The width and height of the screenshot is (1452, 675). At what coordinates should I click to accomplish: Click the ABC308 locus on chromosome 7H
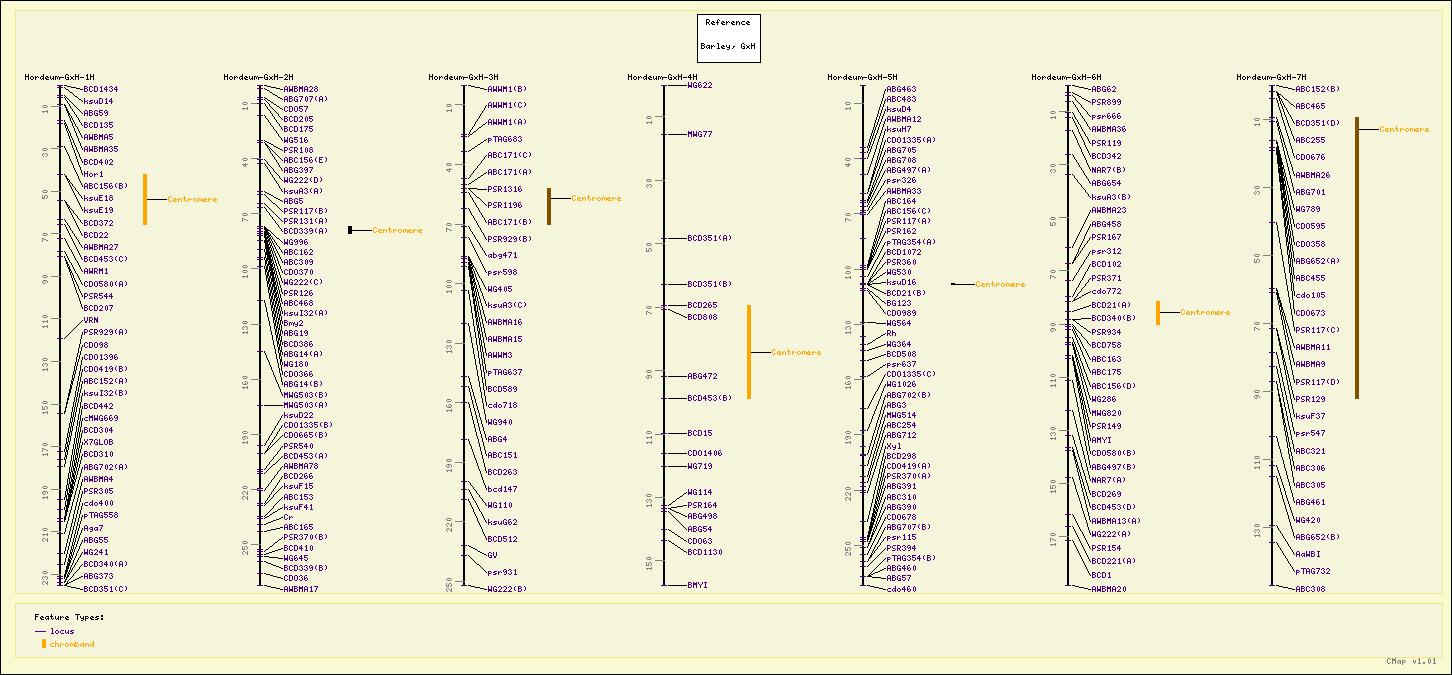click(1310, 589)
